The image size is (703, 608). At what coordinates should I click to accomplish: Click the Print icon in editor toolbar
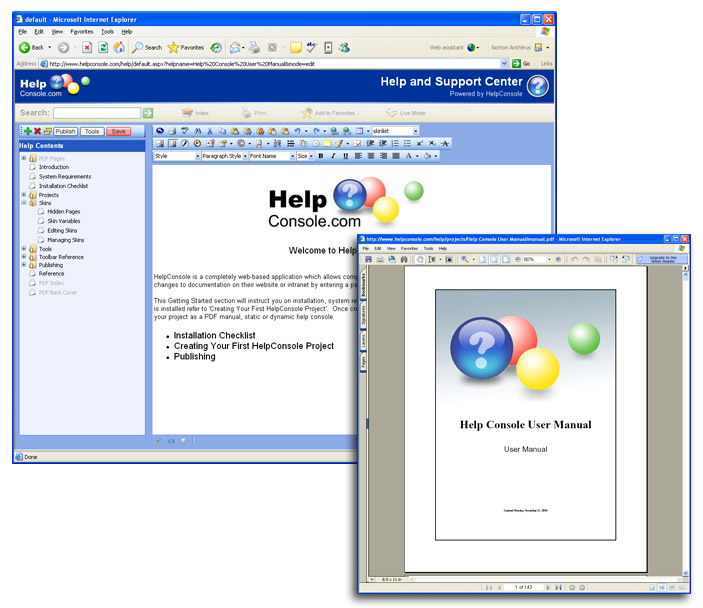point(172,131)
